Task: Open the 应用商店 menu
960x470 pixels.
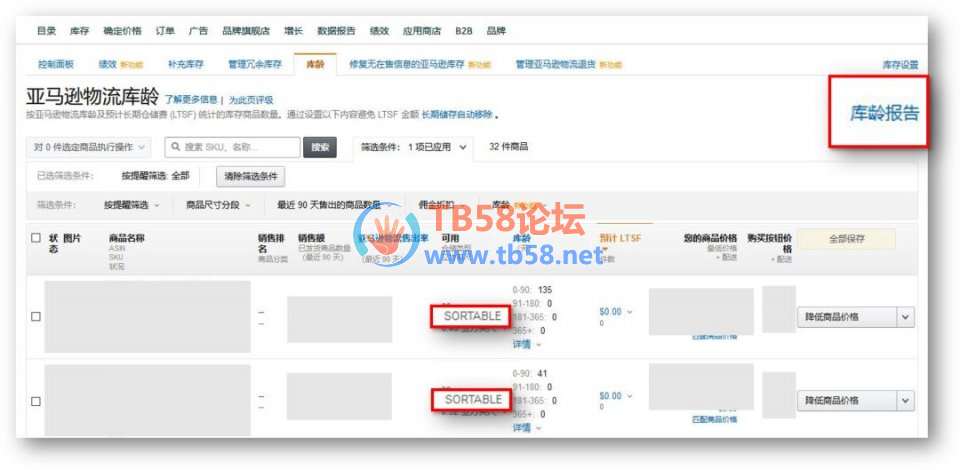Action: tap(422, 31)
